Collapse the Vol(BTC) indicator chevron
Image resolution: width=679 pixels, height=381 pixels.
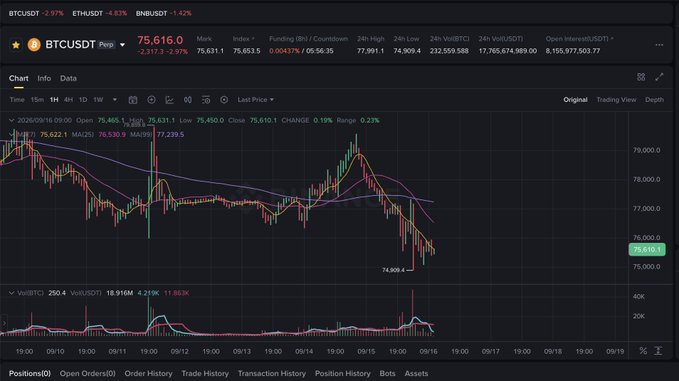12,293
